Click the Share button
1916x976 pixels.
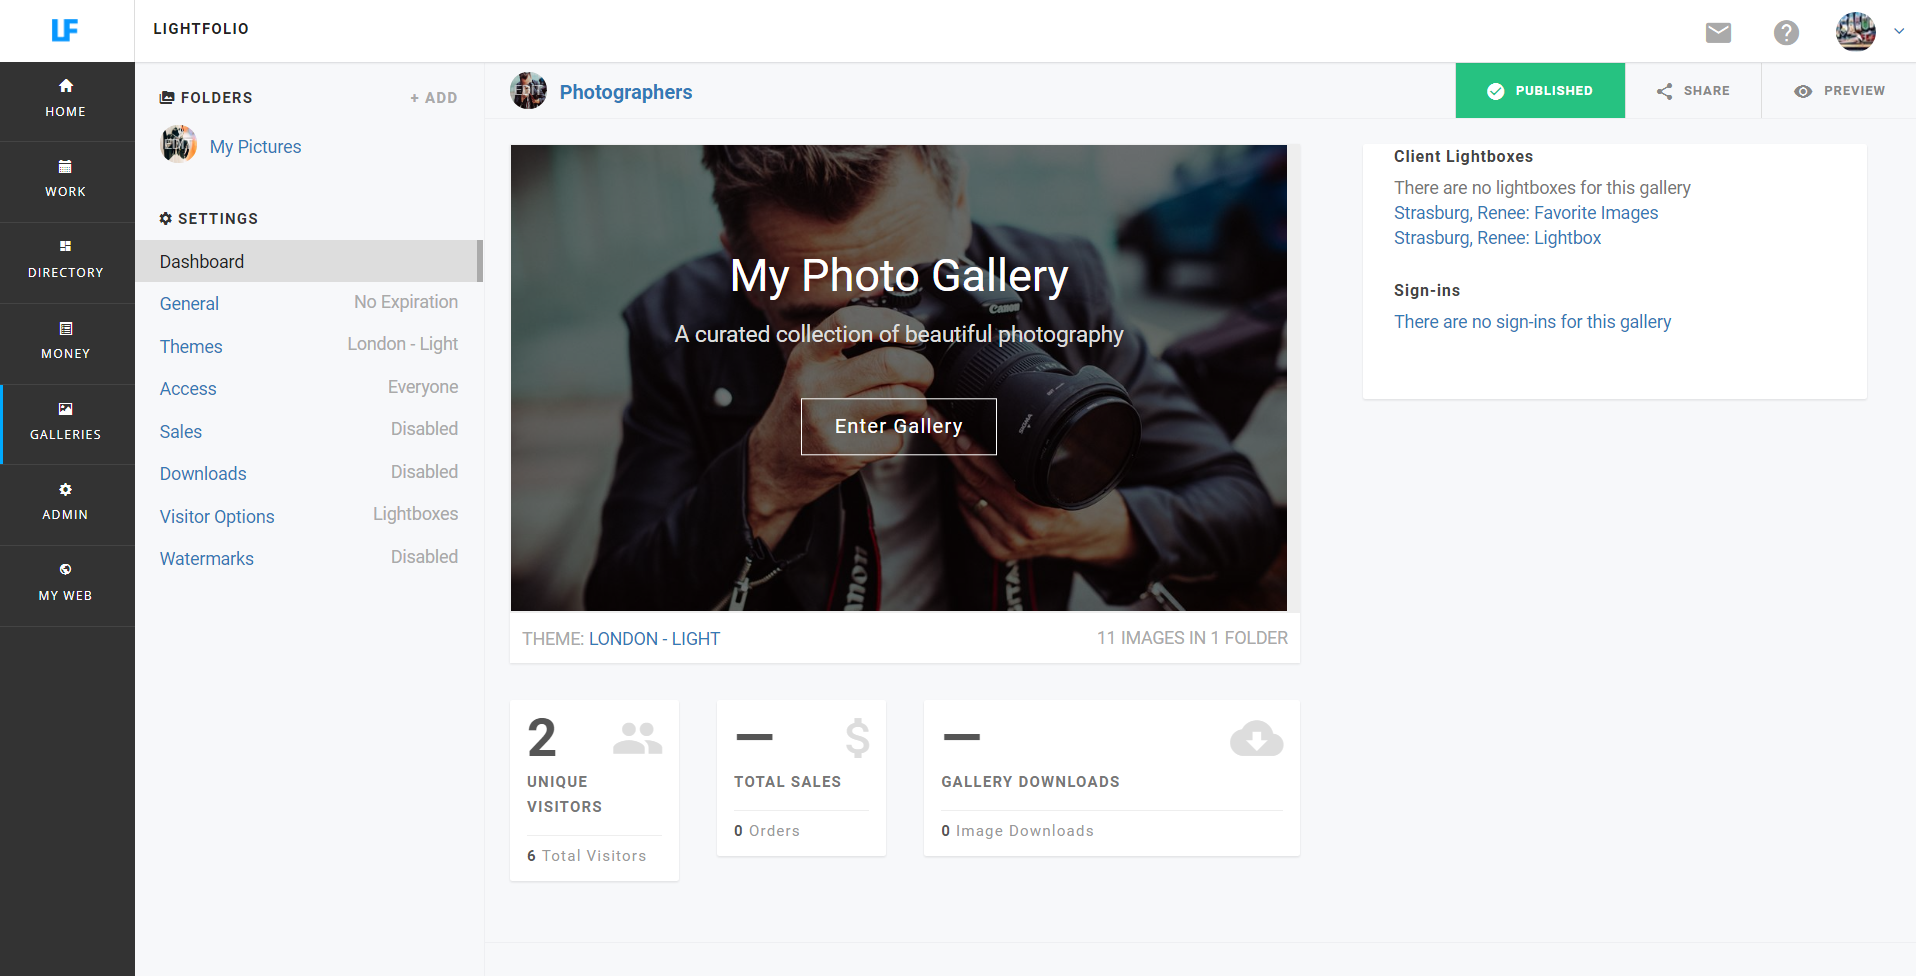pos(1693,91)
